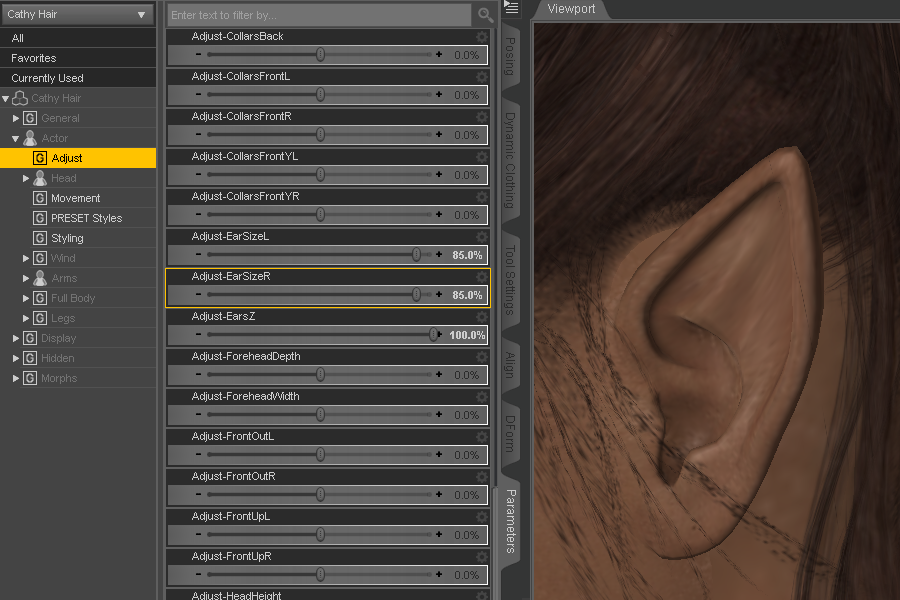Viewport: 900px width, 600px height.
Task: Open the Adjust-CollarsFrontYL settings gear
Action: (482, 157)
